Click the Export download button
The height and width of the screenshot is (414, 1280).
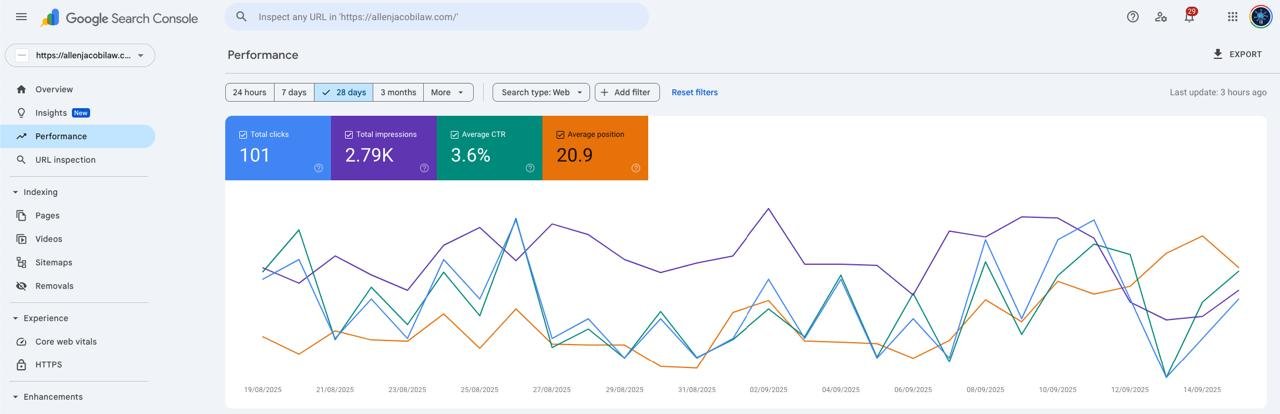point(1237,54)
